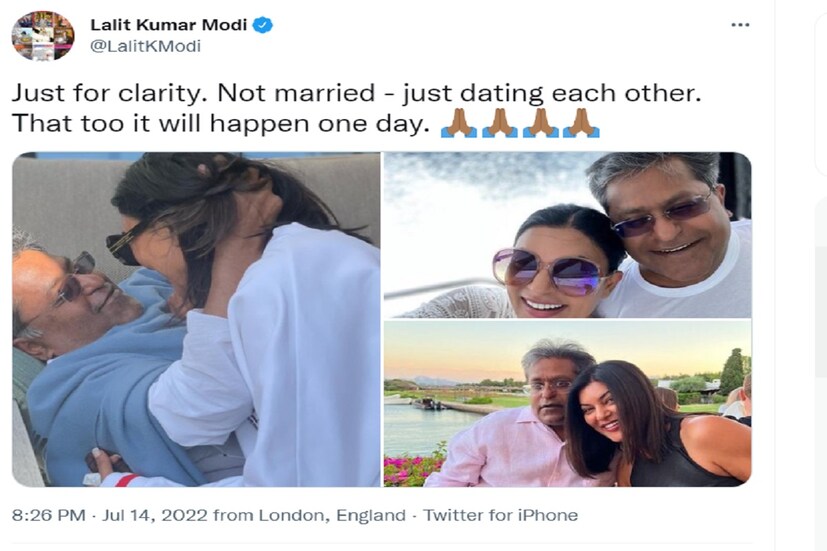The width and height of the screenshot is (827, 551).
Task: Click the third folded hands emoji
Action: (x=541, y=124)
